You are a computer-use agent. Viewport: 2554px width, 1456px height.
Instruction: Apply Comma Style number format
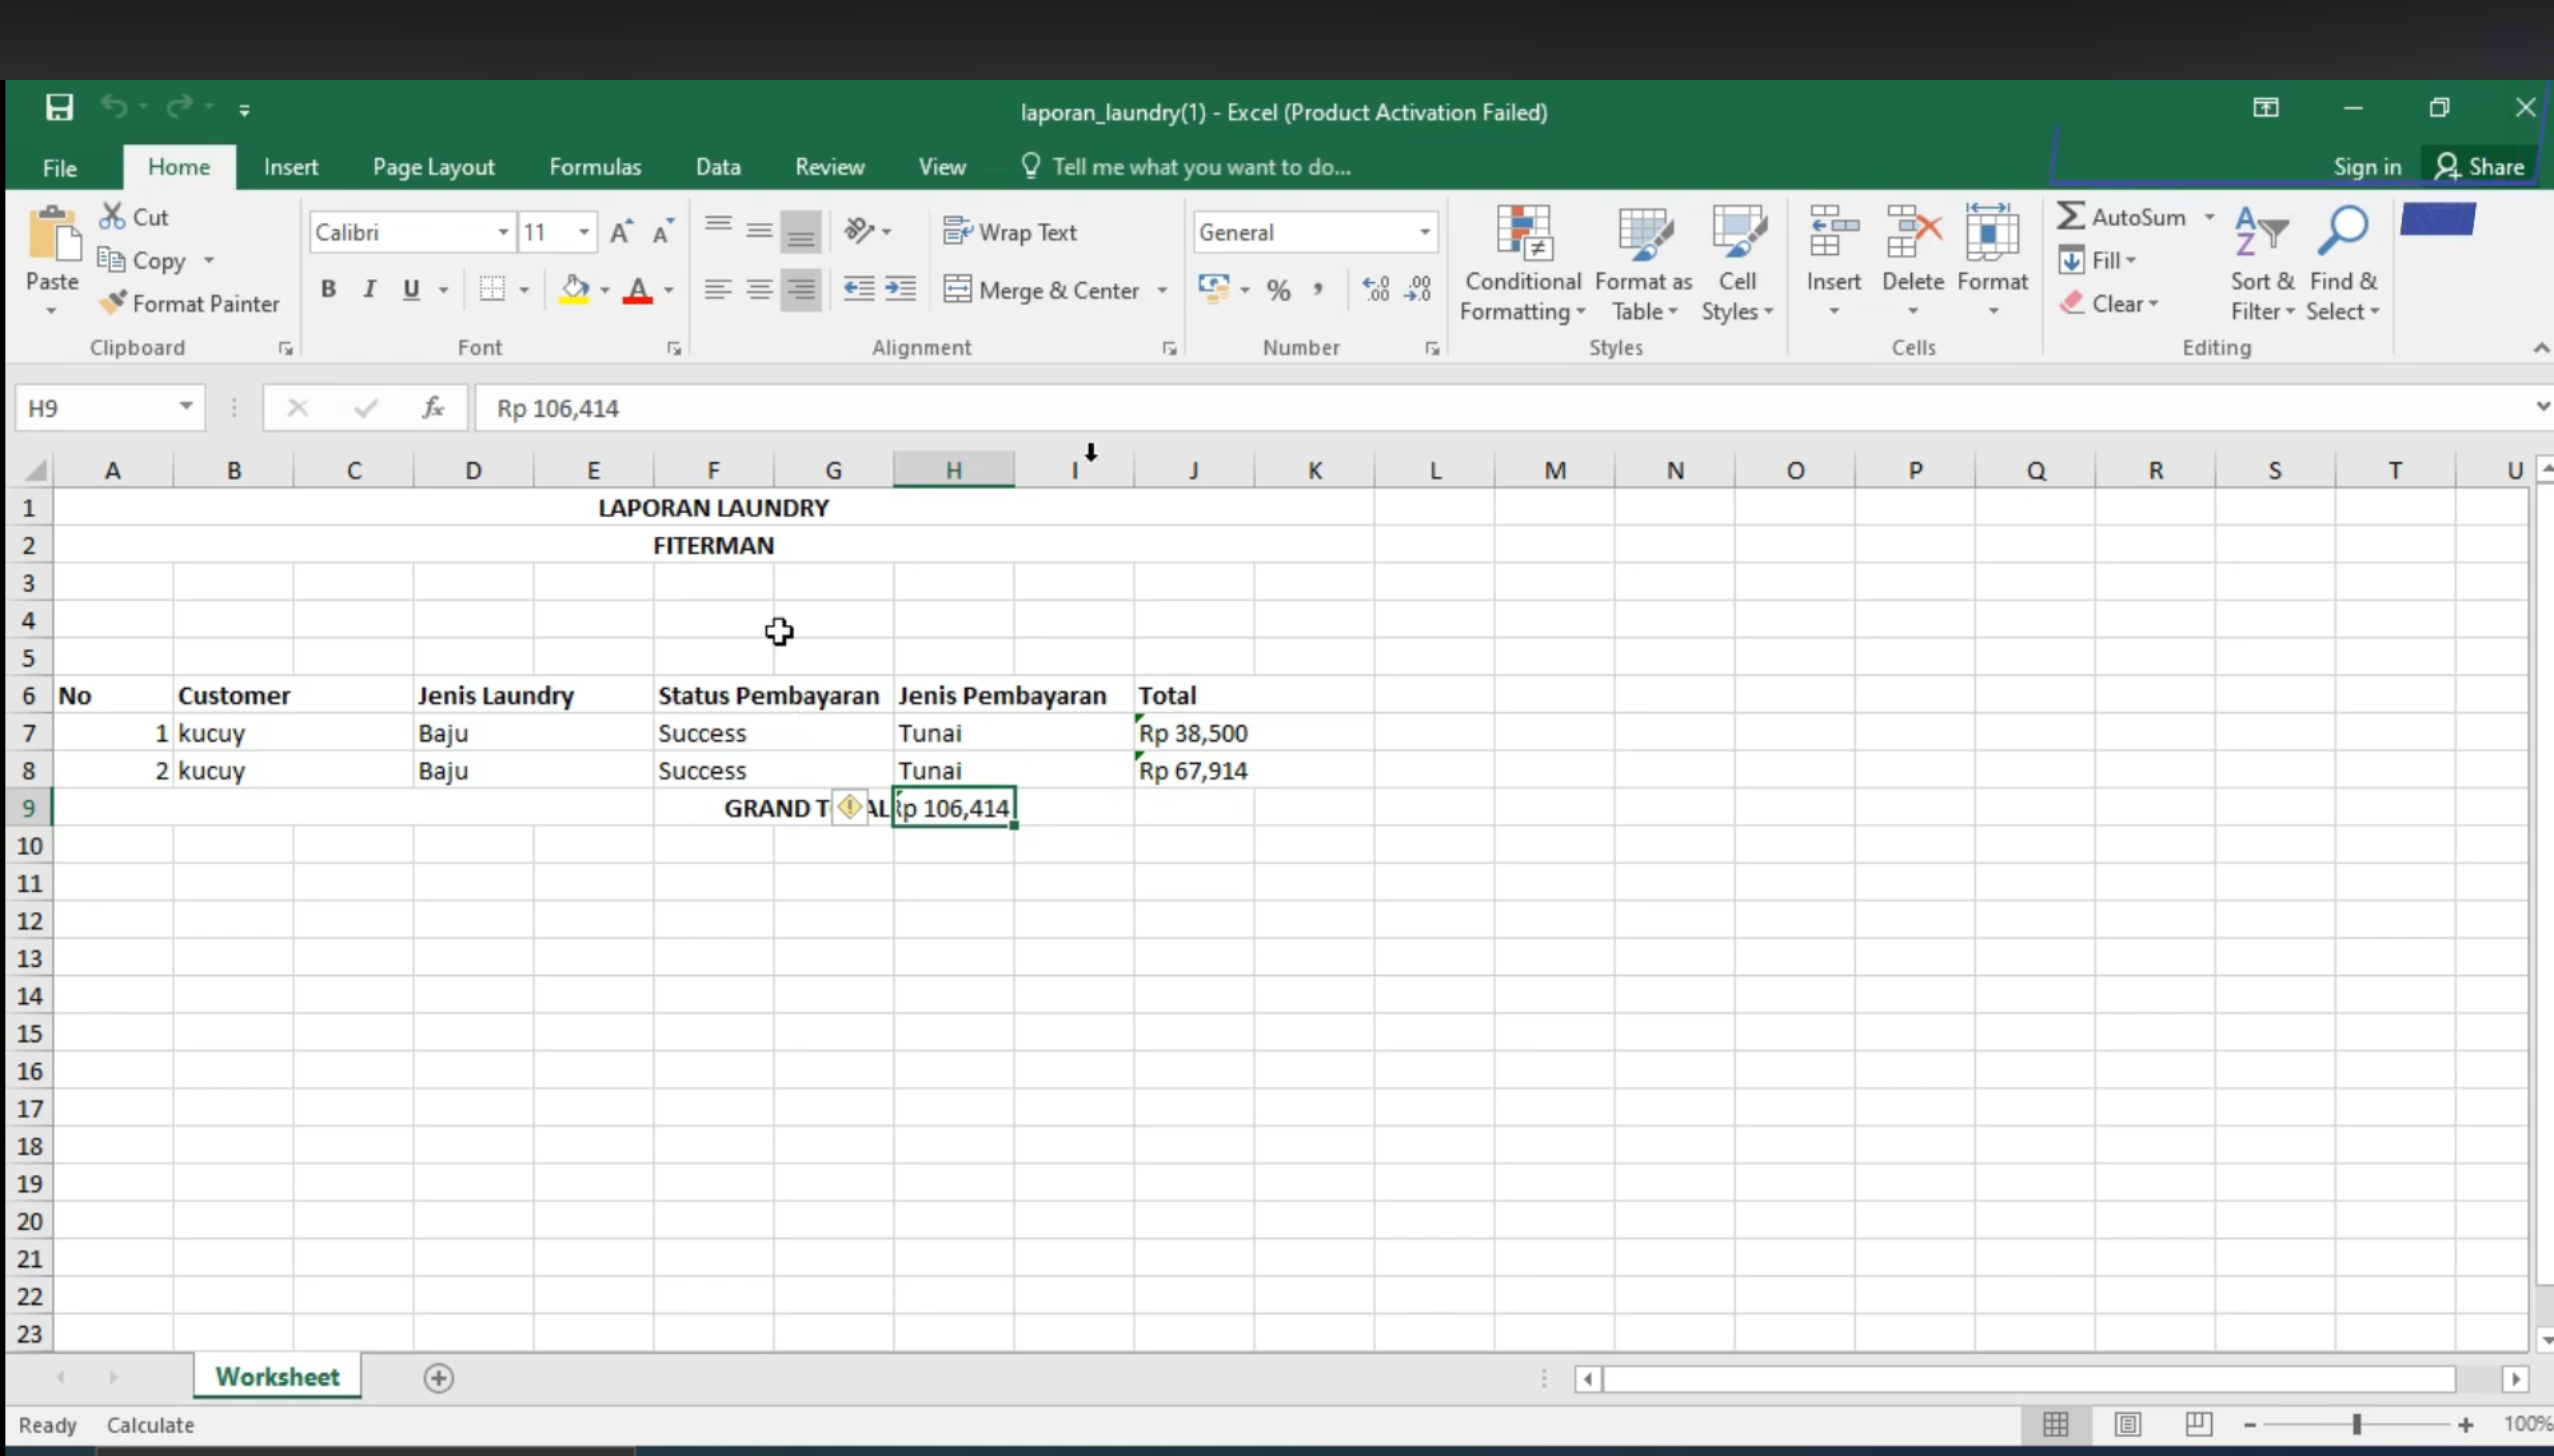coord(1319,290)
